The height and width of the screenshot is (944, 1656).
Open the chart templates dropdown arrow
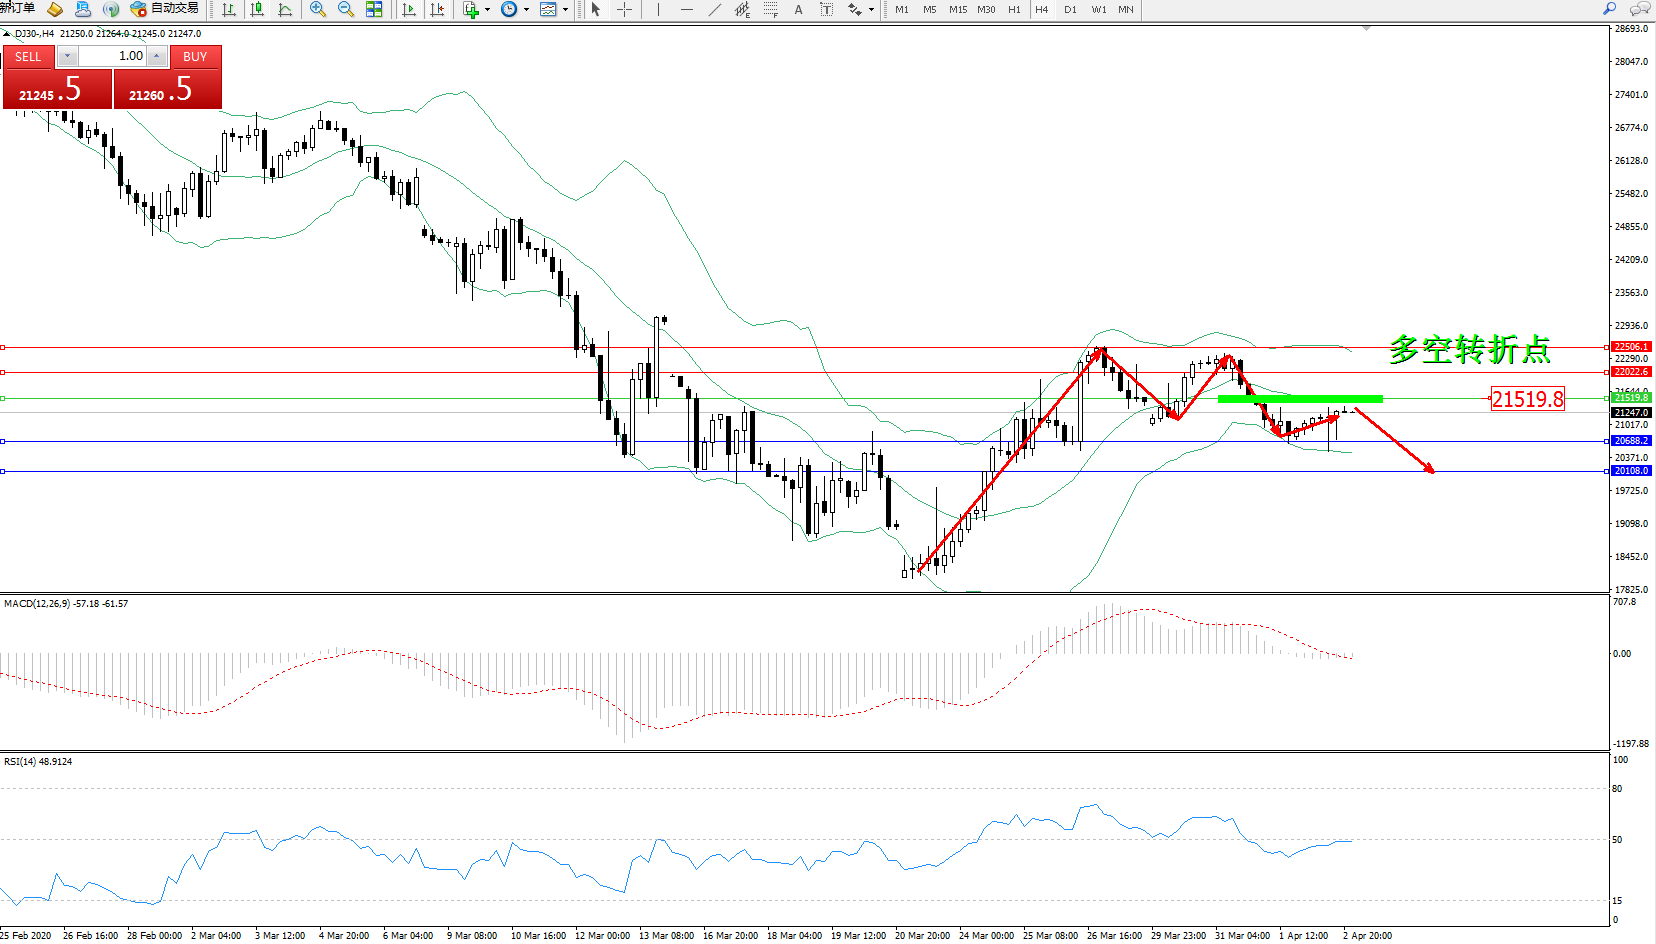click(x=565, y=9)
